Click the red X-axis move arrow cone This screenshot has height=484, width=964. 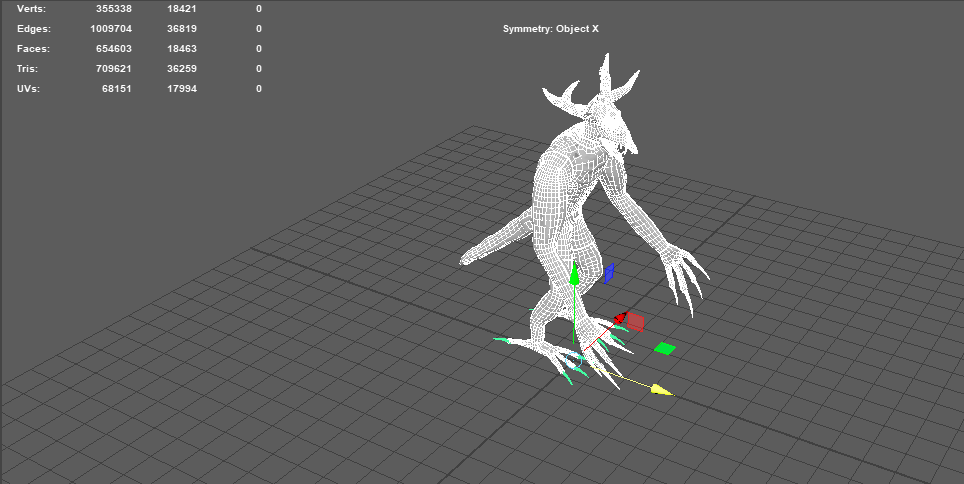point(619,318)
